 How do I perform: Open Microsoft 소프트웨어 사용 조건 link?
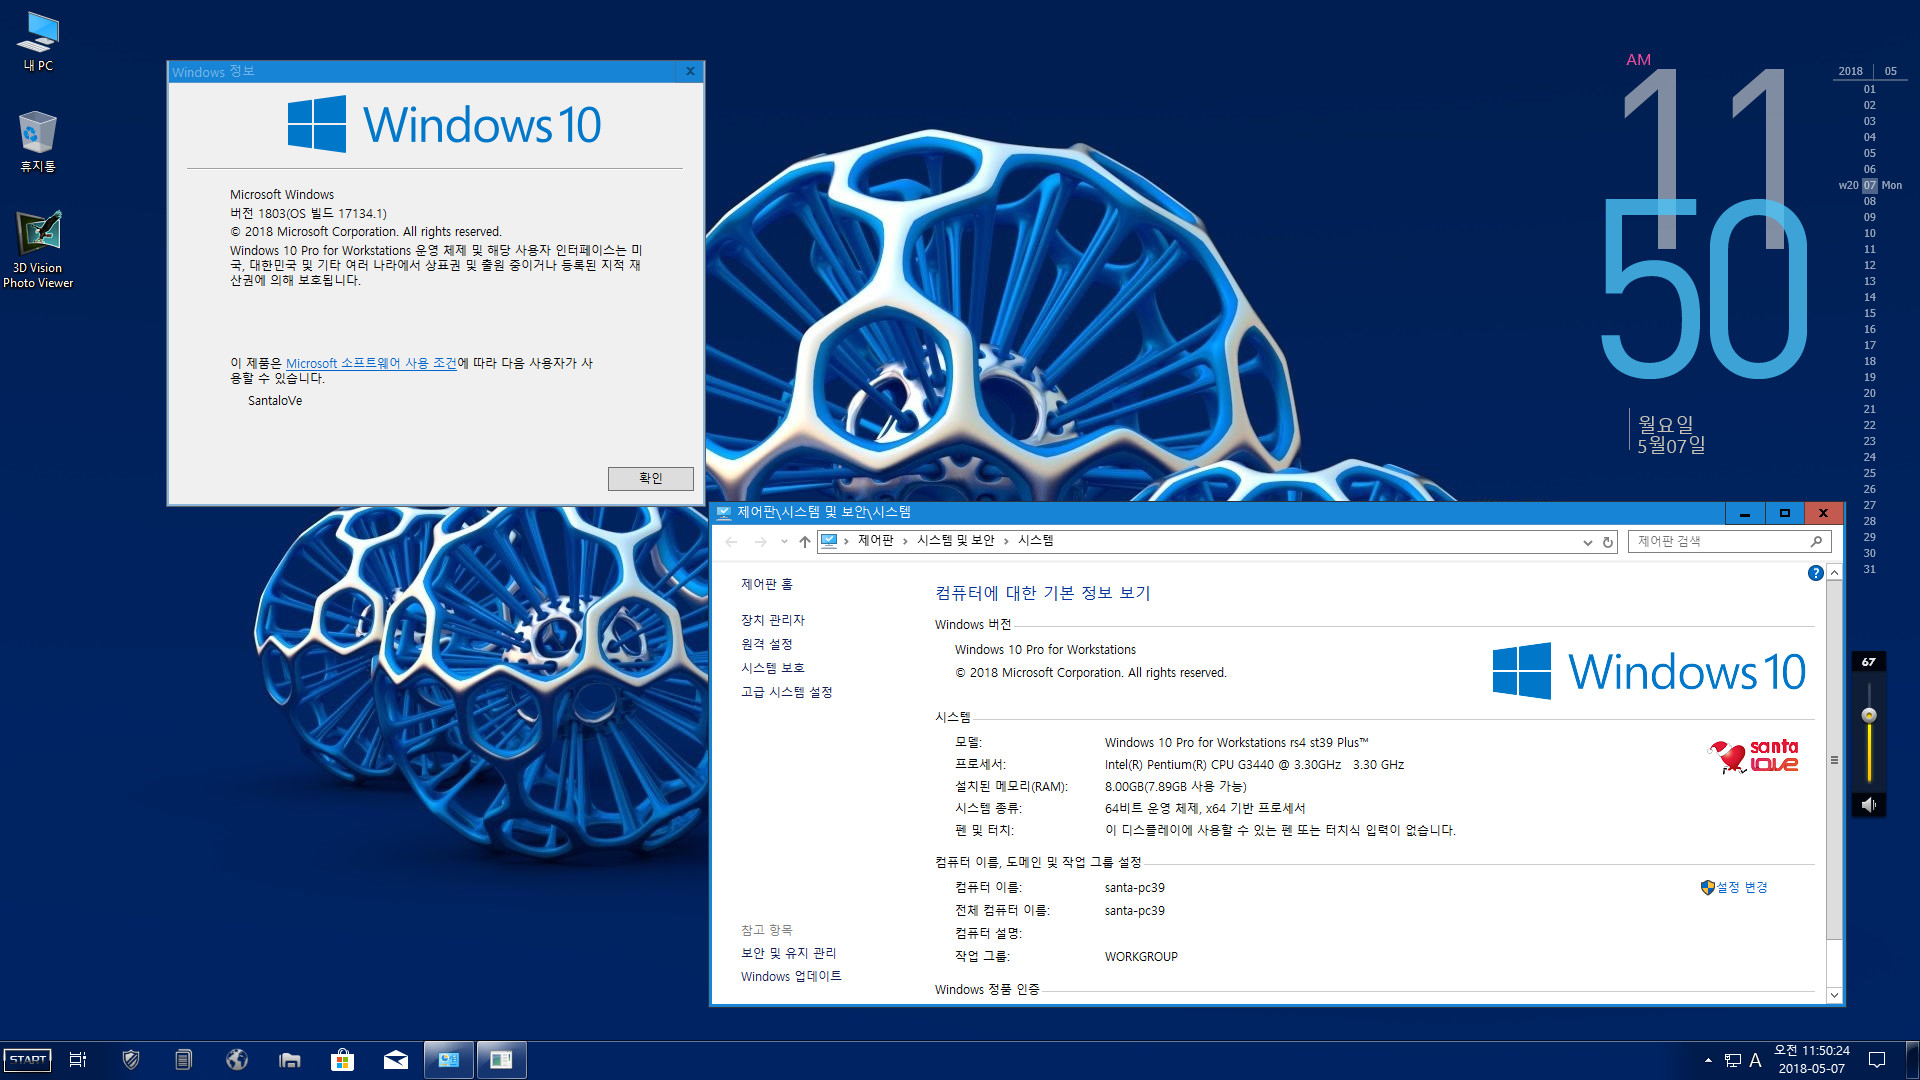point(371,363)
